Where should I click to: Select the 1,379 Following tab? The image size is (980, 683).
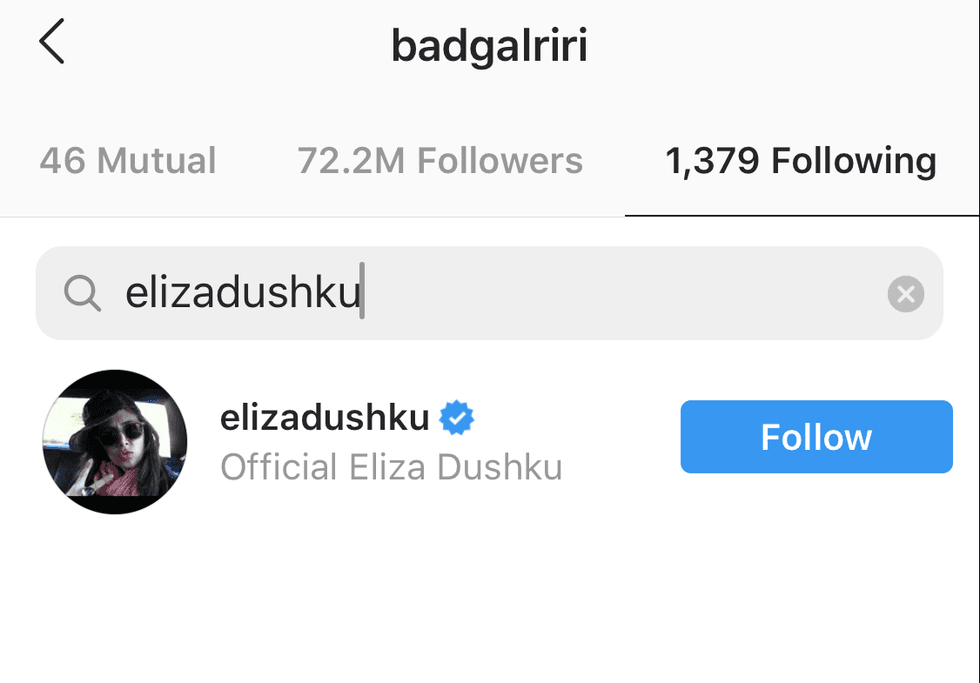coord(801,161)
